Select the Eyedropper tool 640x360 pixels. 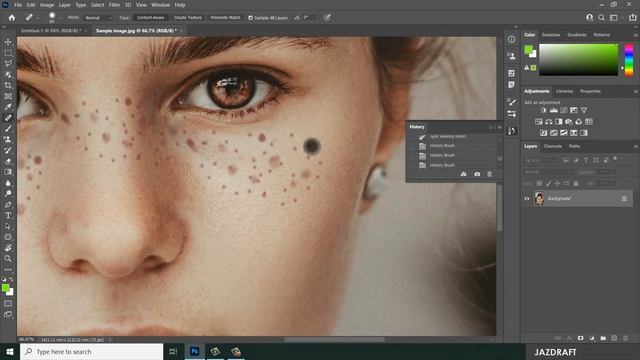point(8,107)
